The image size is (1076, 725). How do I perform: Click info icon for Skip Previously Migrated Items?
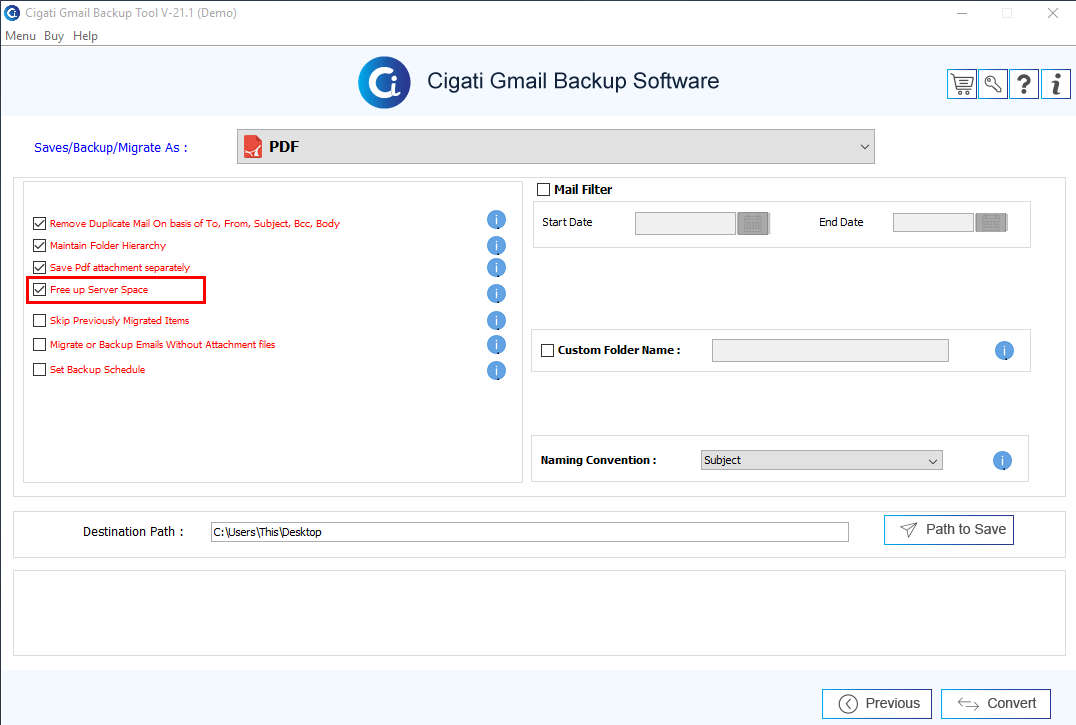click(x=496, y=320)
